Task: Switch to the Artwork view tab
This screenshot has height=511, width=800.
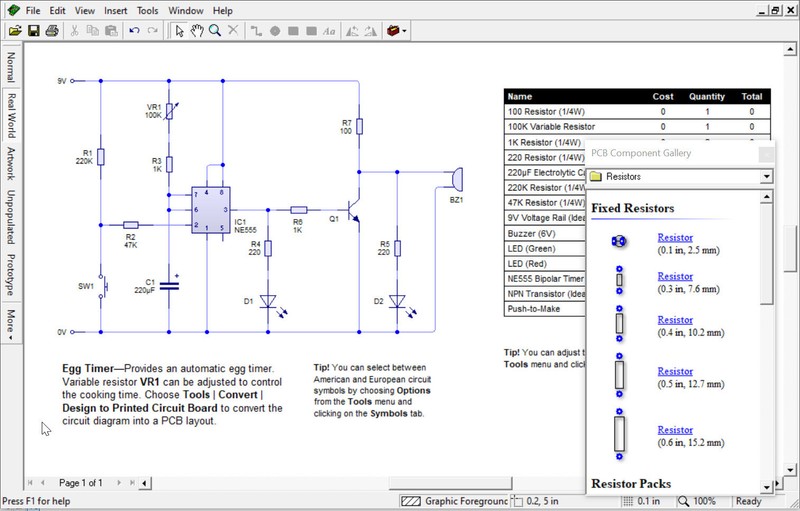Action: (11, 164)
